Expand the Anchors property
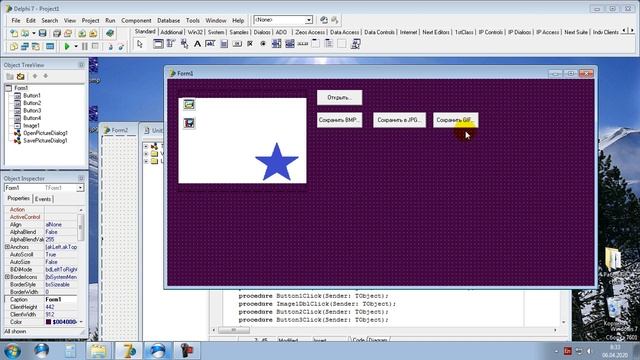The width and height of the screenshot is (640, 360). (7, 247)
